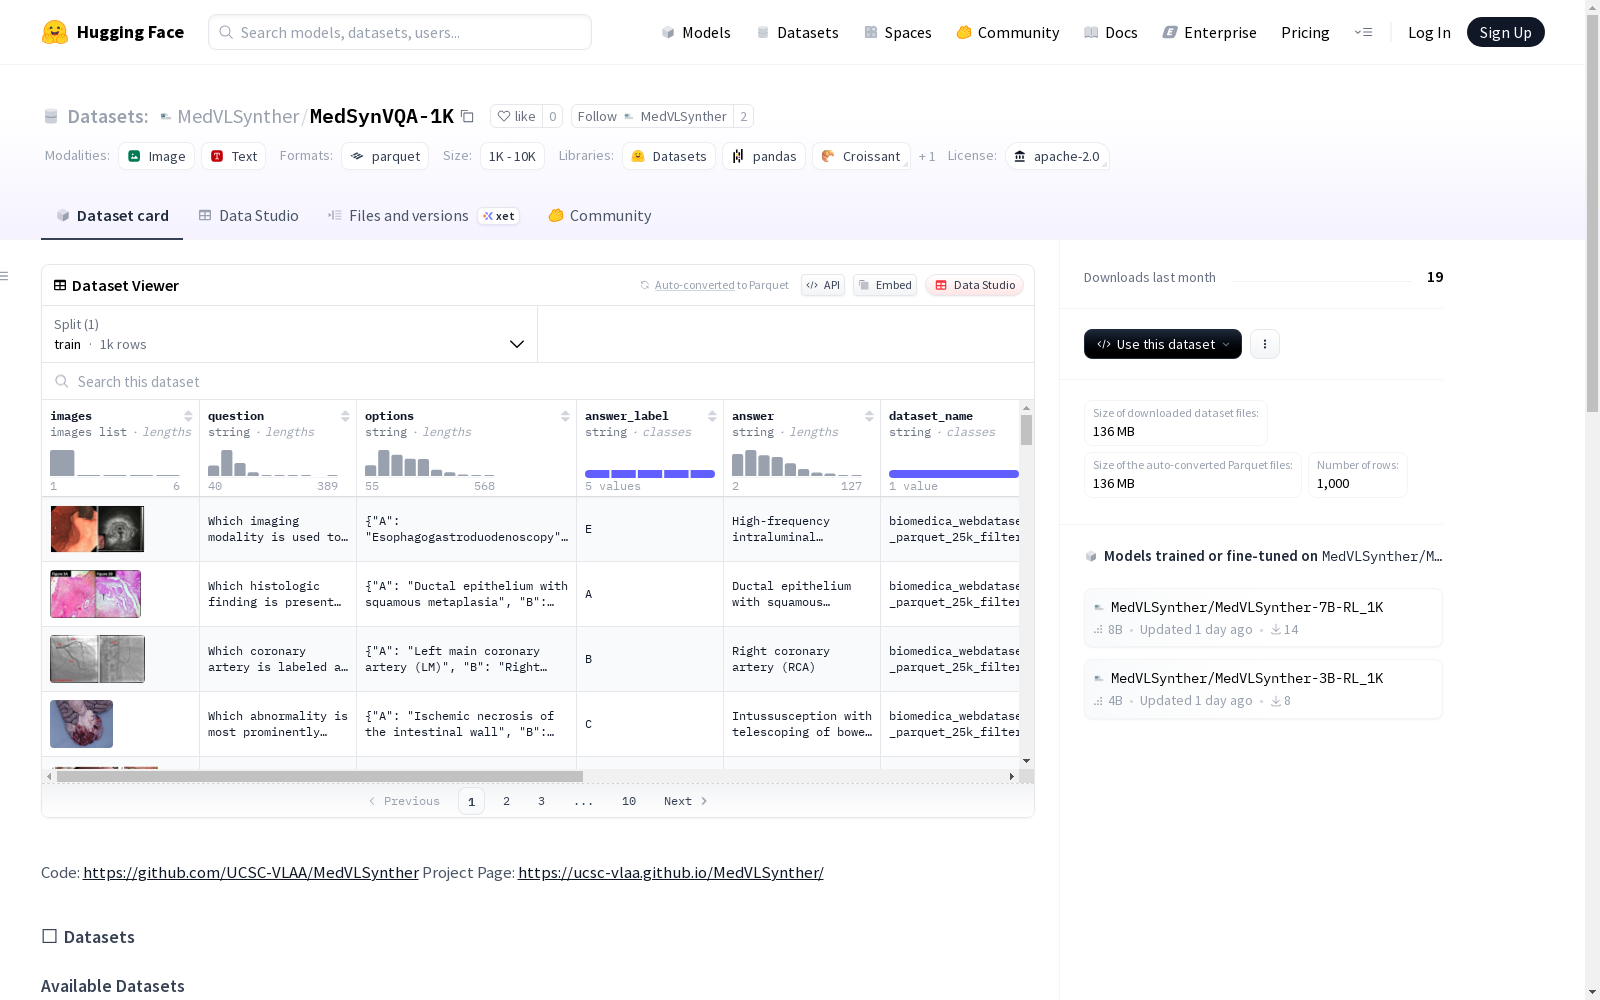The image size is (1600, 1000).
Task: Click the sort icon on the options column
Action: (565, 416)
